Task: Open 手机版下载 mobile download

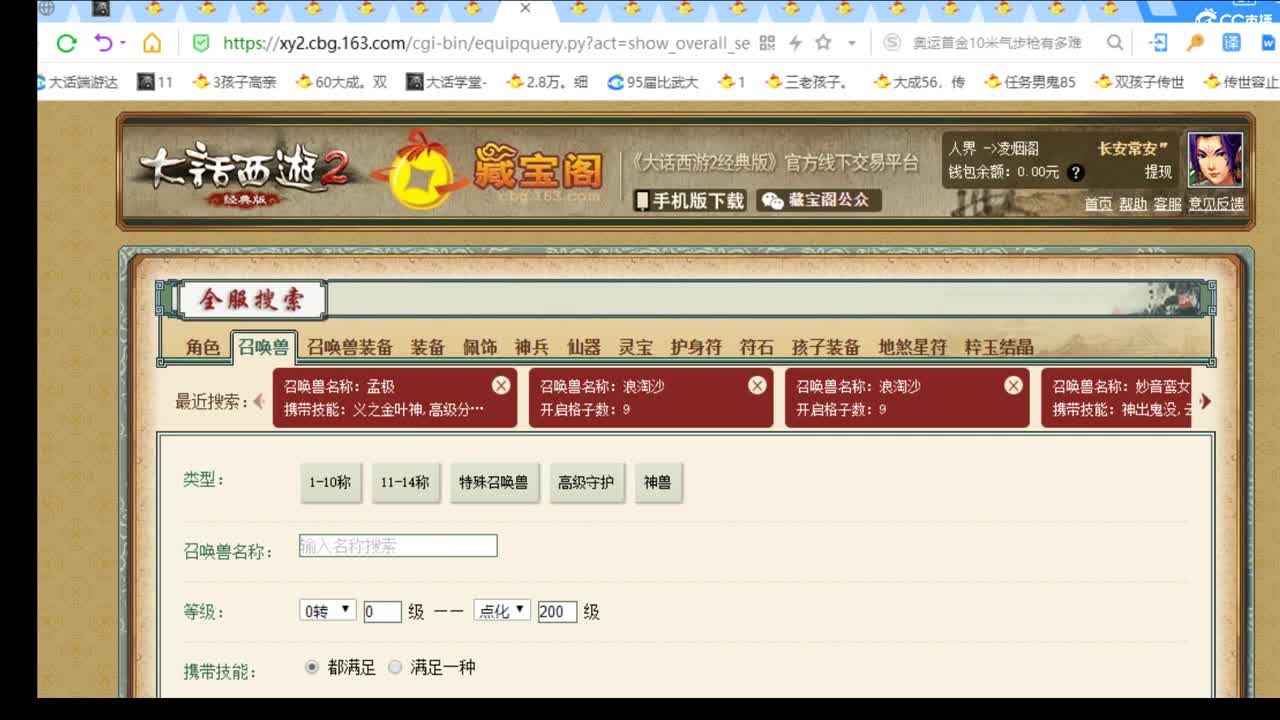Action: 689,200
